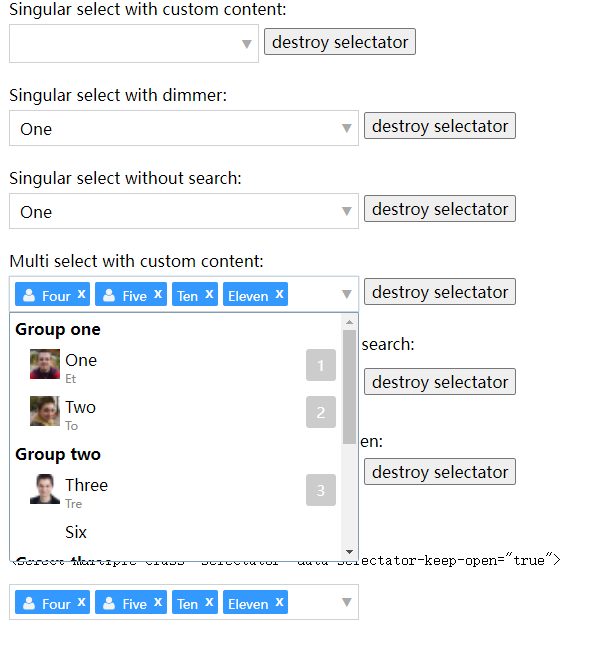Open the custom content singular select arrow
Screen dimensions: 596x650
247,44
